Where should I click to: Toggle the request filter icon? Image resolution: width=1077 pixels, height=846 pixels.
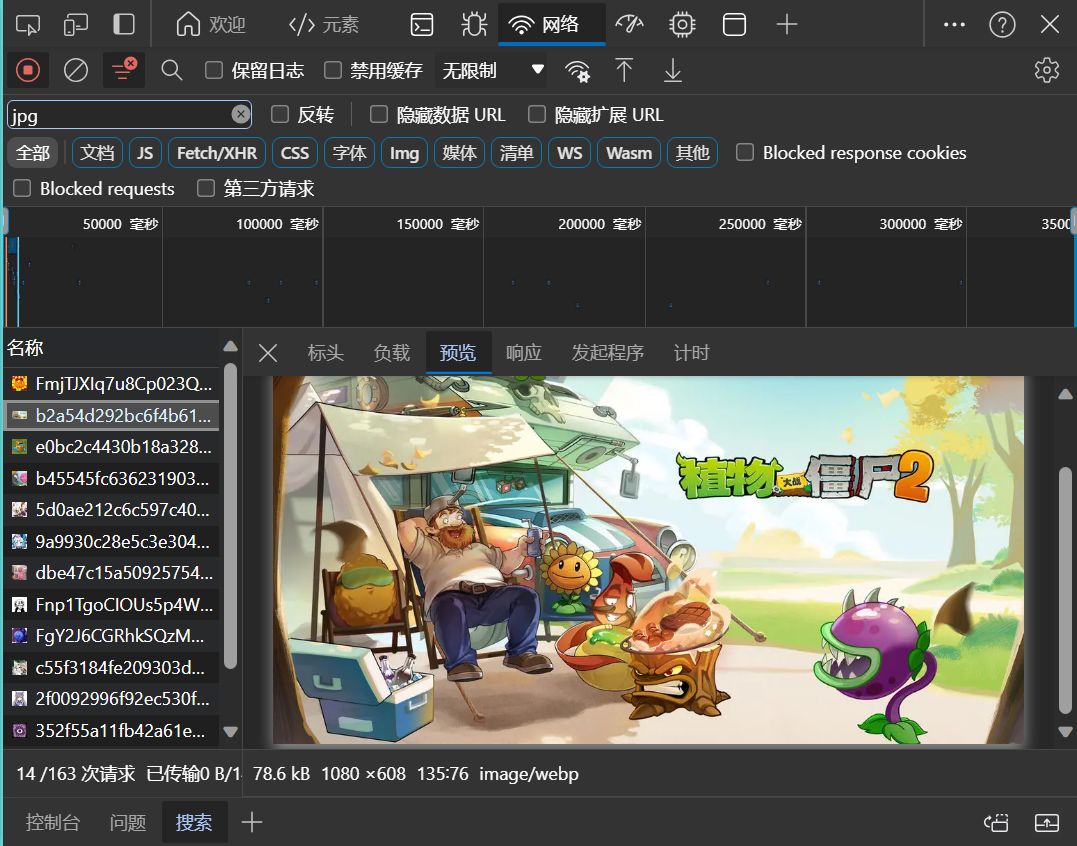pyautogui.click(x=124, y=70)
